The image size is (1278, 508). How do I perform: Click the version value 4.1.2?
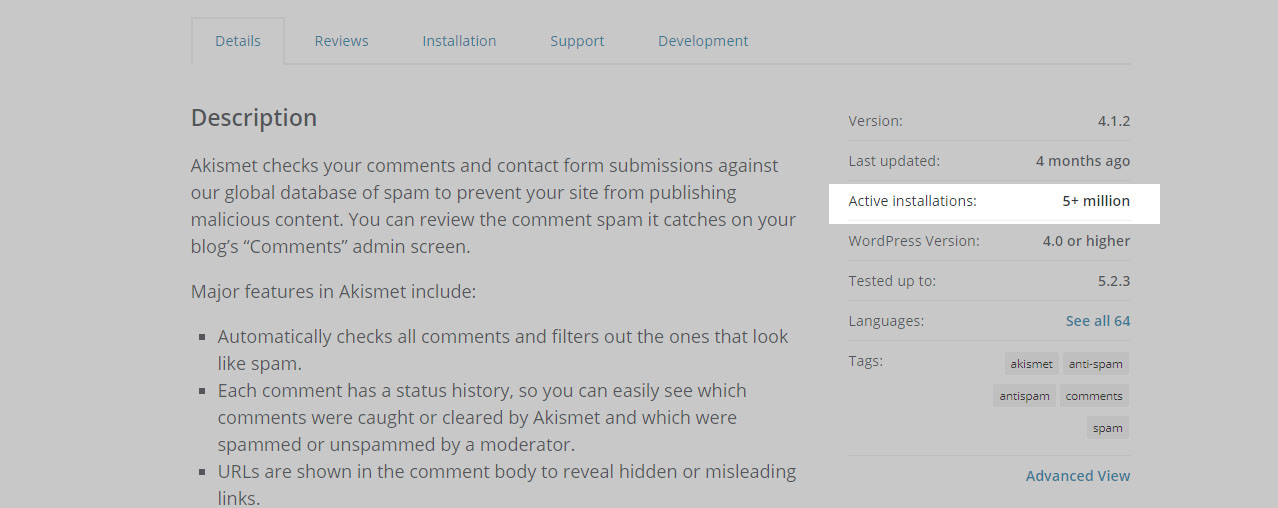[1114, 121]
